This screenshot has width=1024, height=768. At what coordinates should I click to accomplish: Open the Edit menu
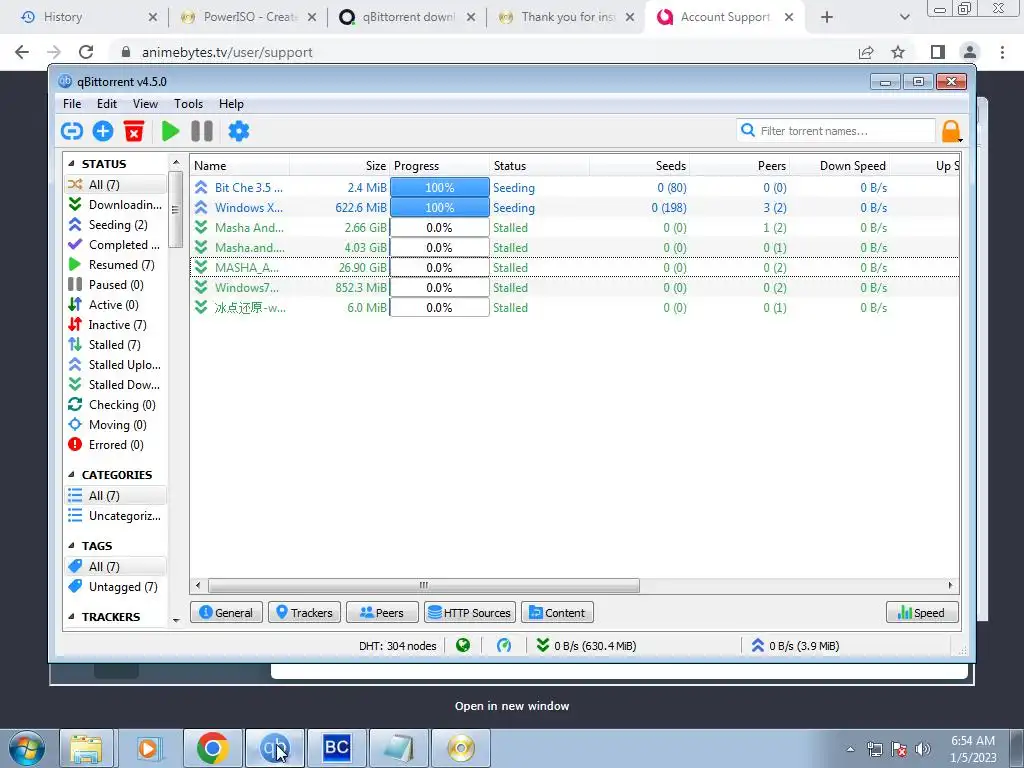(x=106, y=104)
